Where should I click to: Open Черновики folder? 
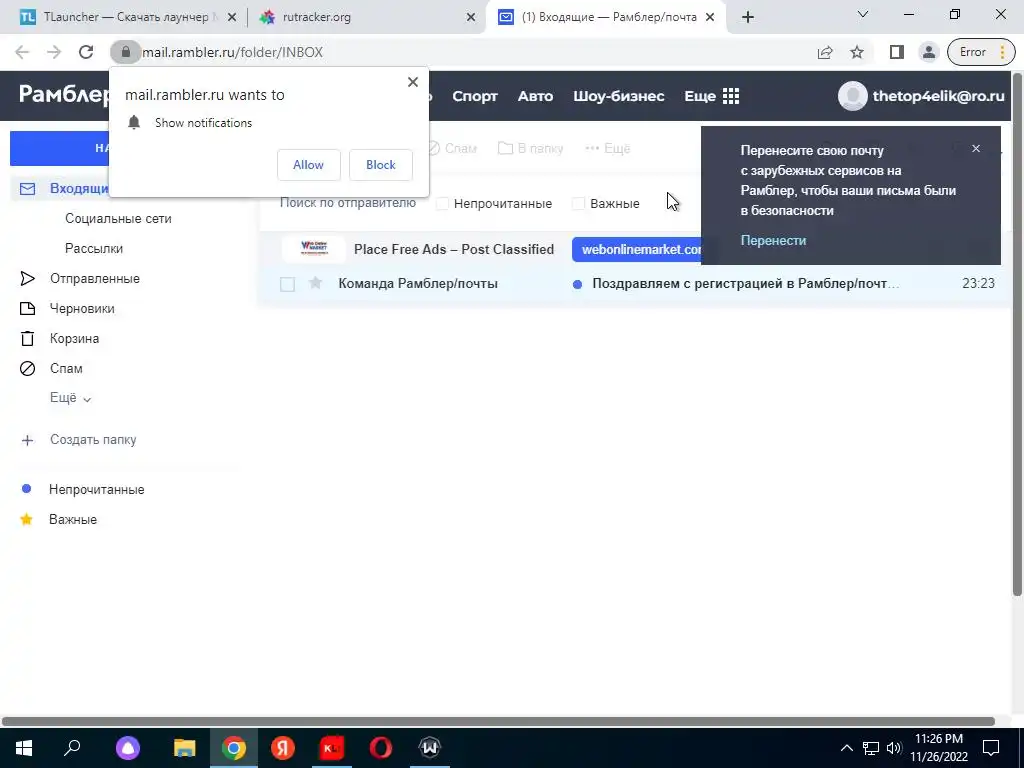(x=82, y=309)
